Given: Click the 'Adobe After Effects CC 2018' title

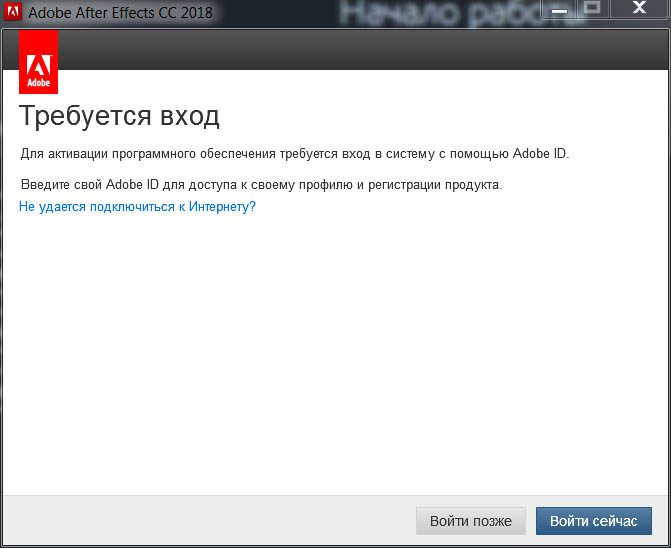Looking at the screenshot, I should tap(120, 12).
